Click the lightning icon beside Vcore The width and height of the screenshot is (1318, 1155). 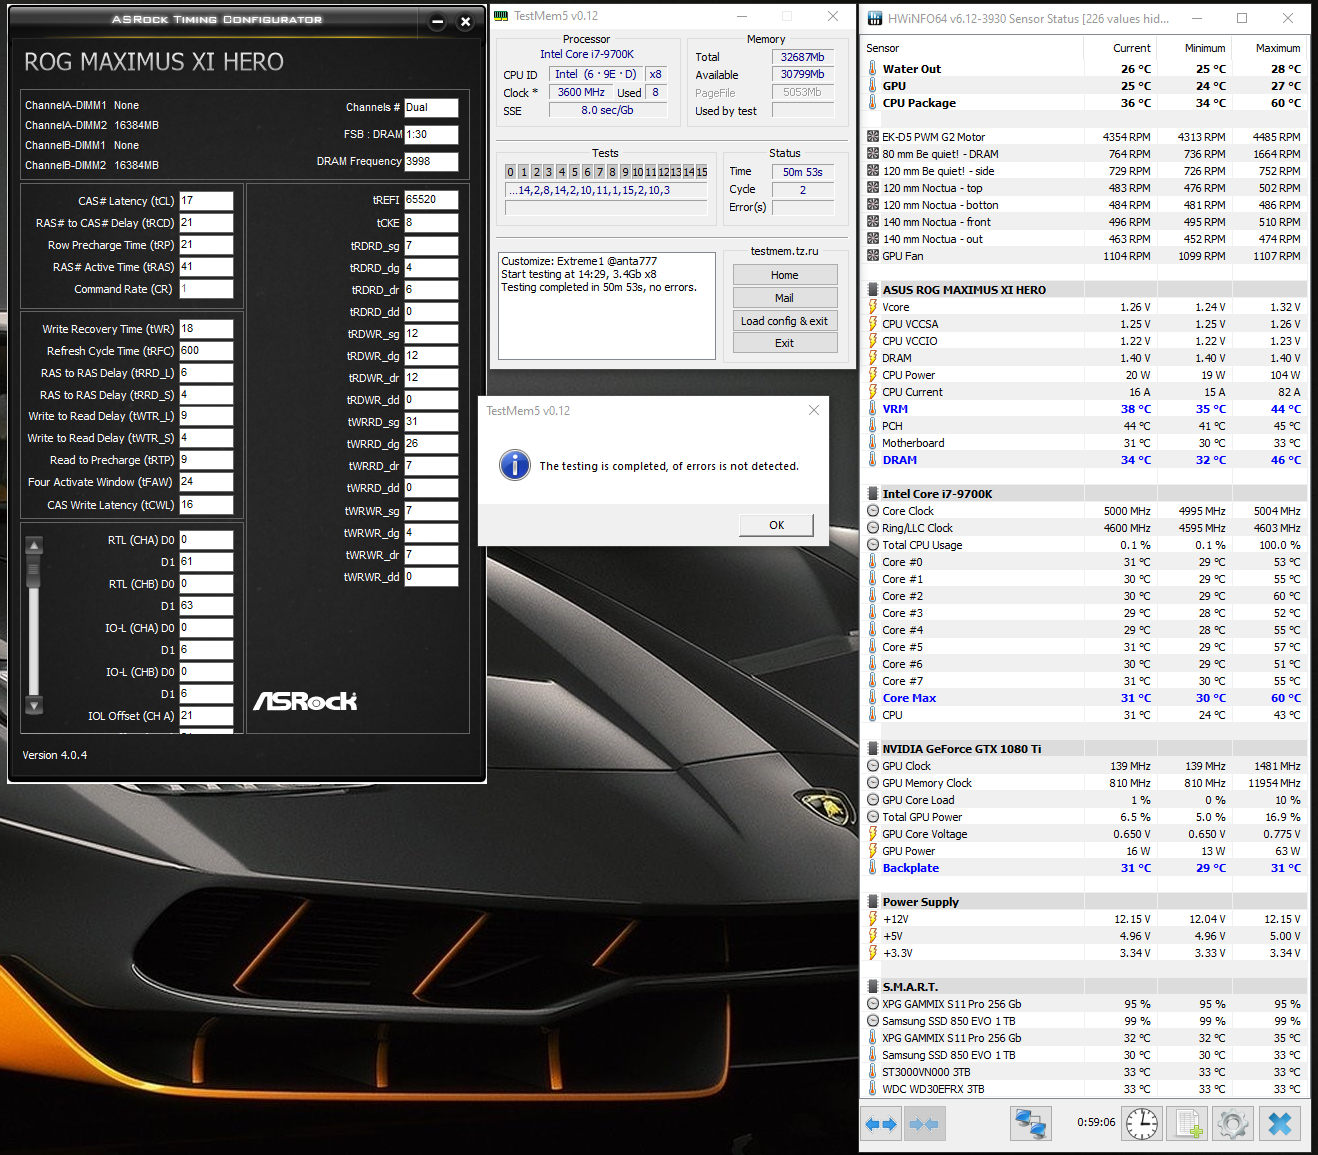[873, 307]
